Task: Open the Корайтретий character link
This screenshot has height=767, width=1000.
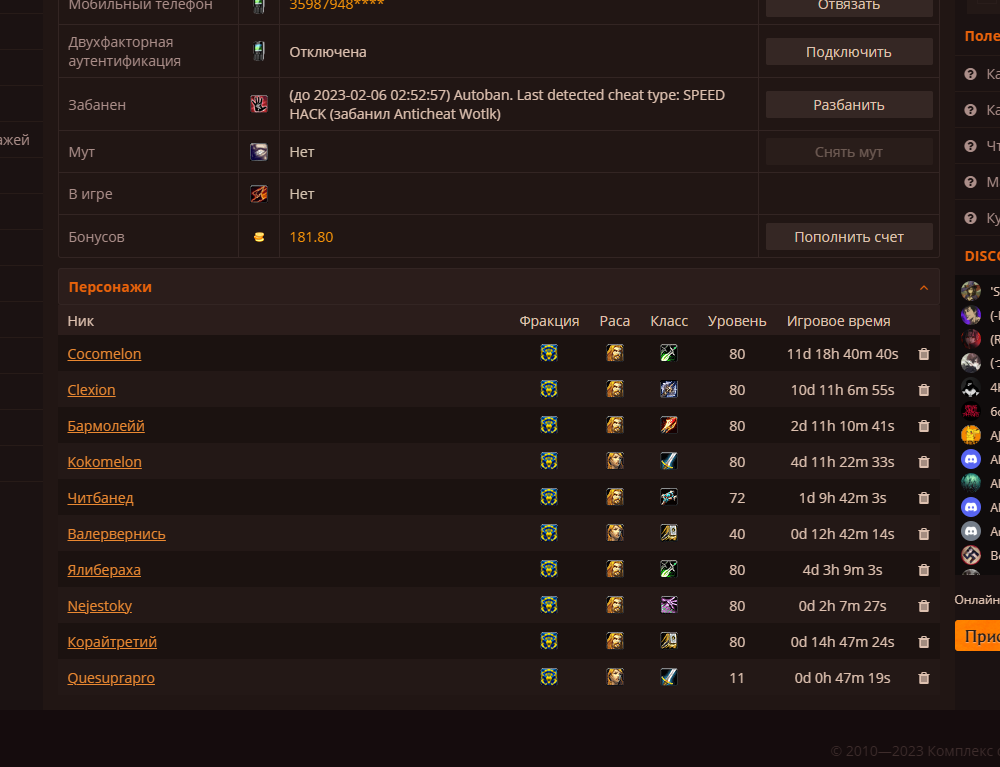Action: (112, 642)
